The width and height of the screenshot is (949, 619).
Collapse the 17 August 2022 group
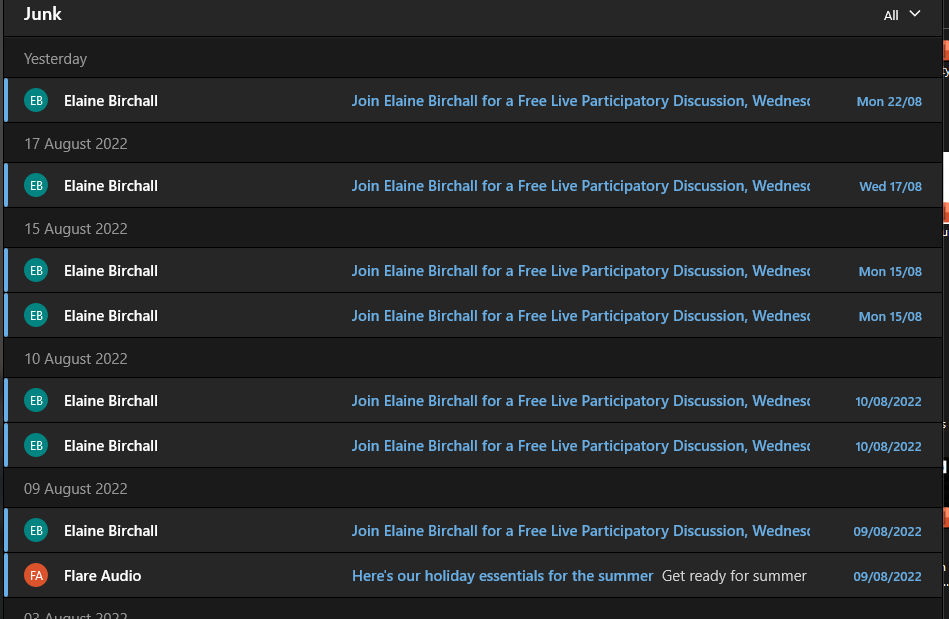[x=76, y=144]
